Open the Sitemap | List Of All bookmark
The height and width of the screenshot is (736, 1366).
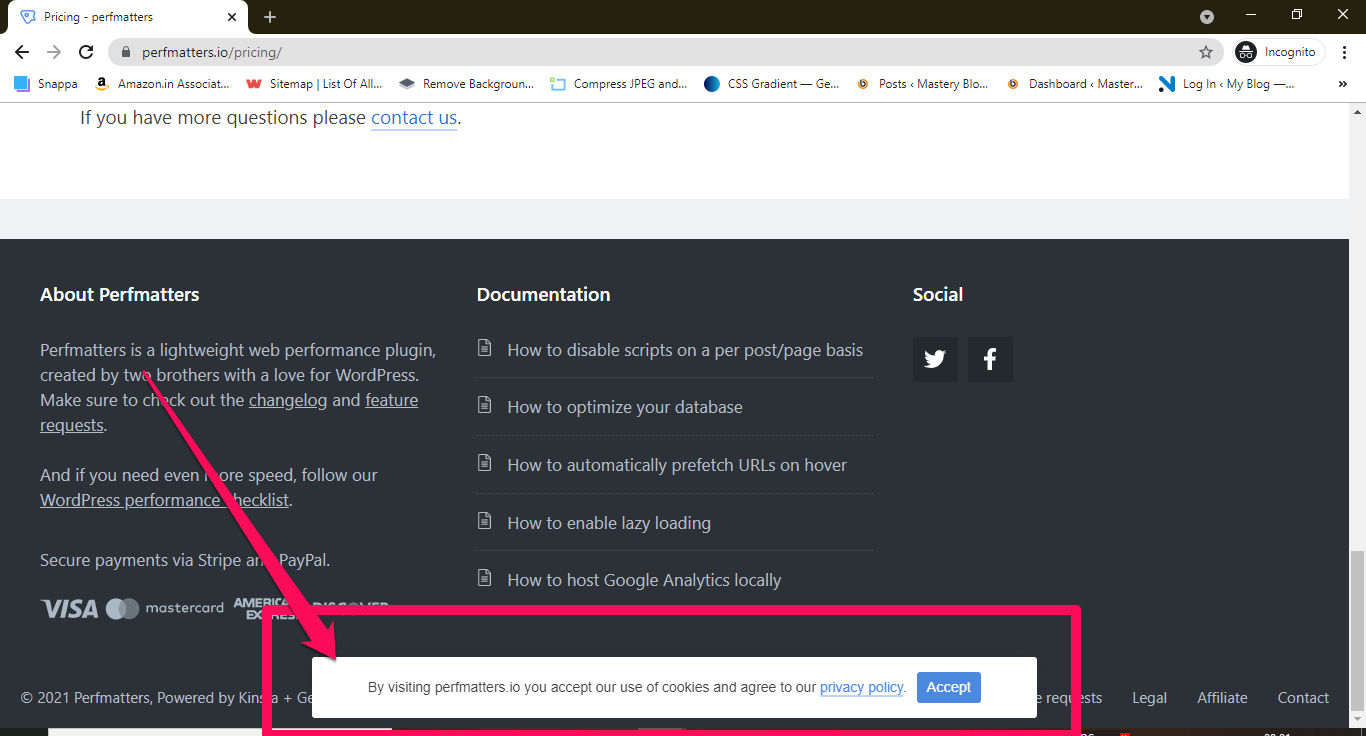click(315, 84)
